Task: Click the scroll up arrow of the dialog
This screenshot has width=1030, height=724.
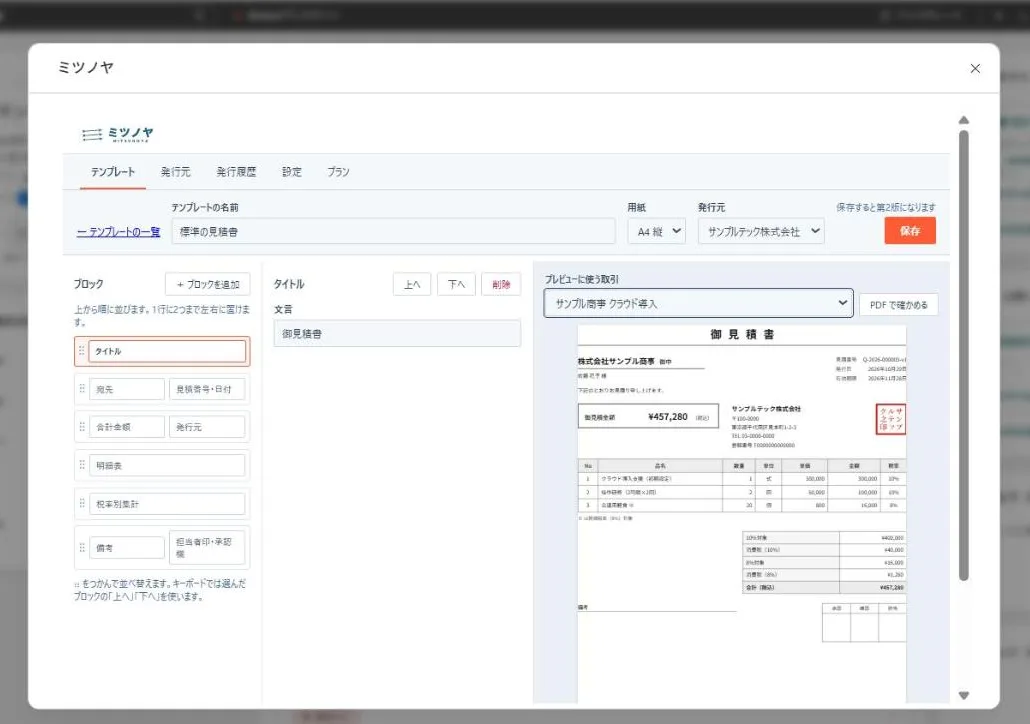Action: pyautogui.click(x=964, y=120)
